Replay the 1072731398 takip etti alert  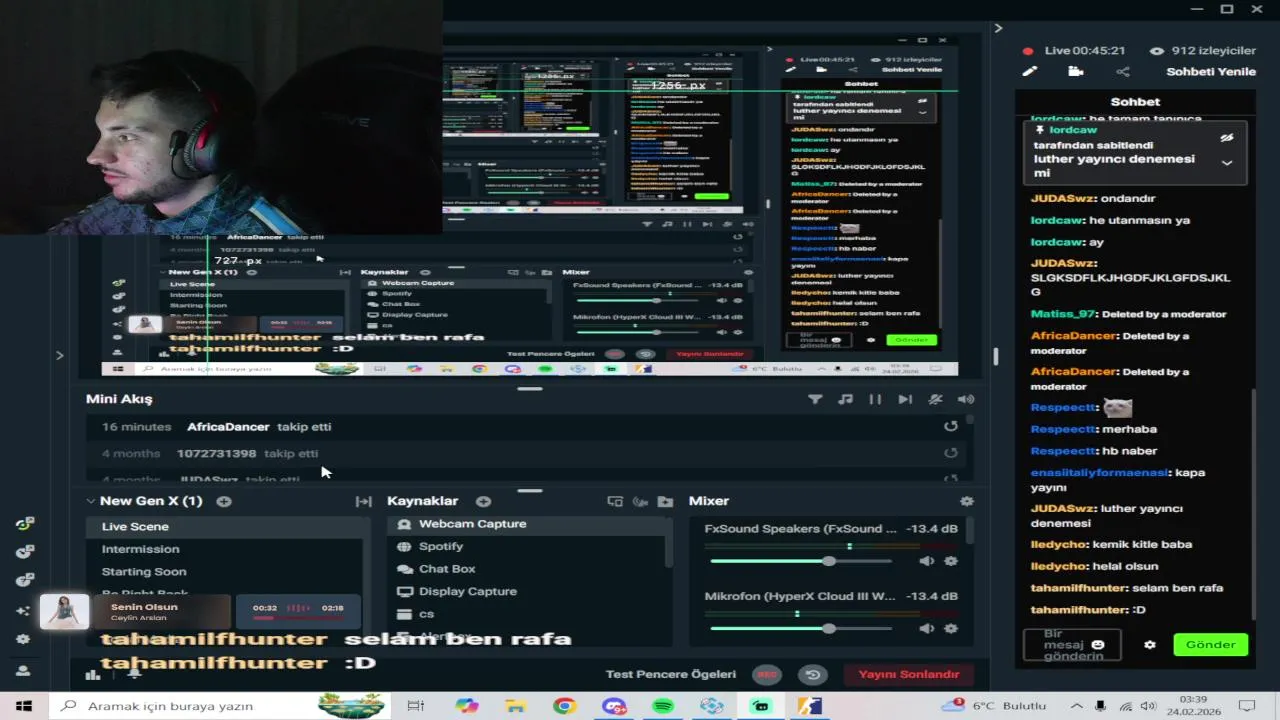tap(951, 453)
